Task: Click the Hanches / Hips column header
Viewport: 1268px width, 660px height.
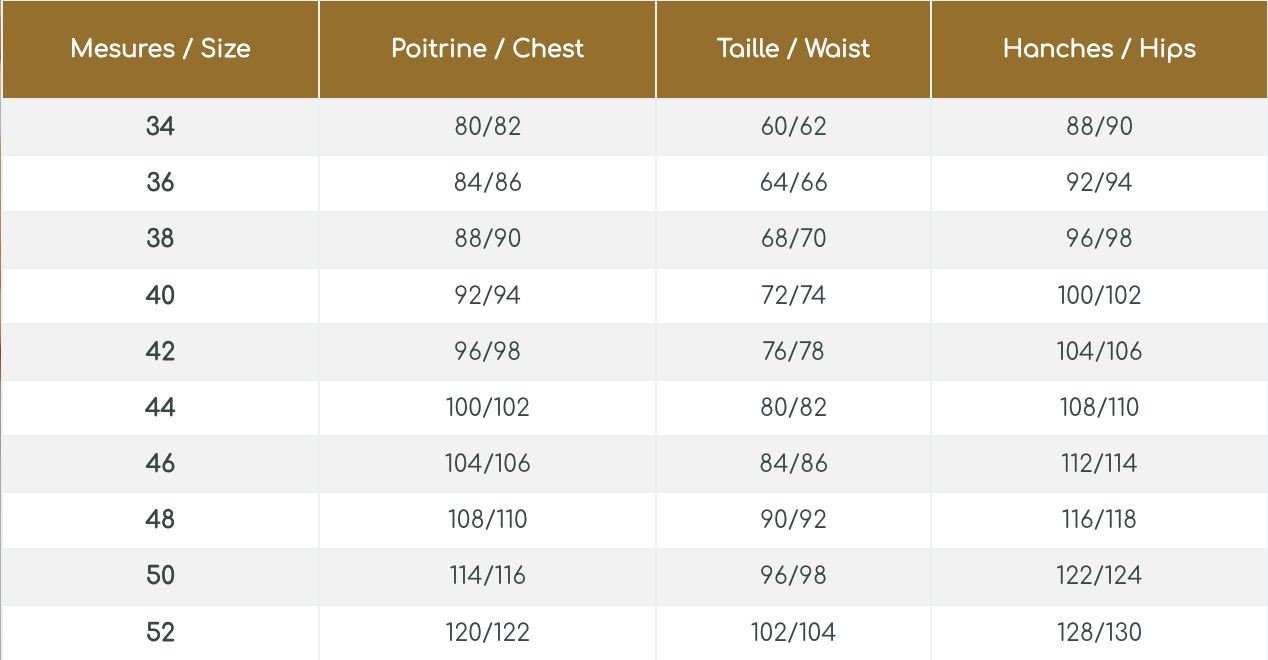Action: tap(1099, 49)
